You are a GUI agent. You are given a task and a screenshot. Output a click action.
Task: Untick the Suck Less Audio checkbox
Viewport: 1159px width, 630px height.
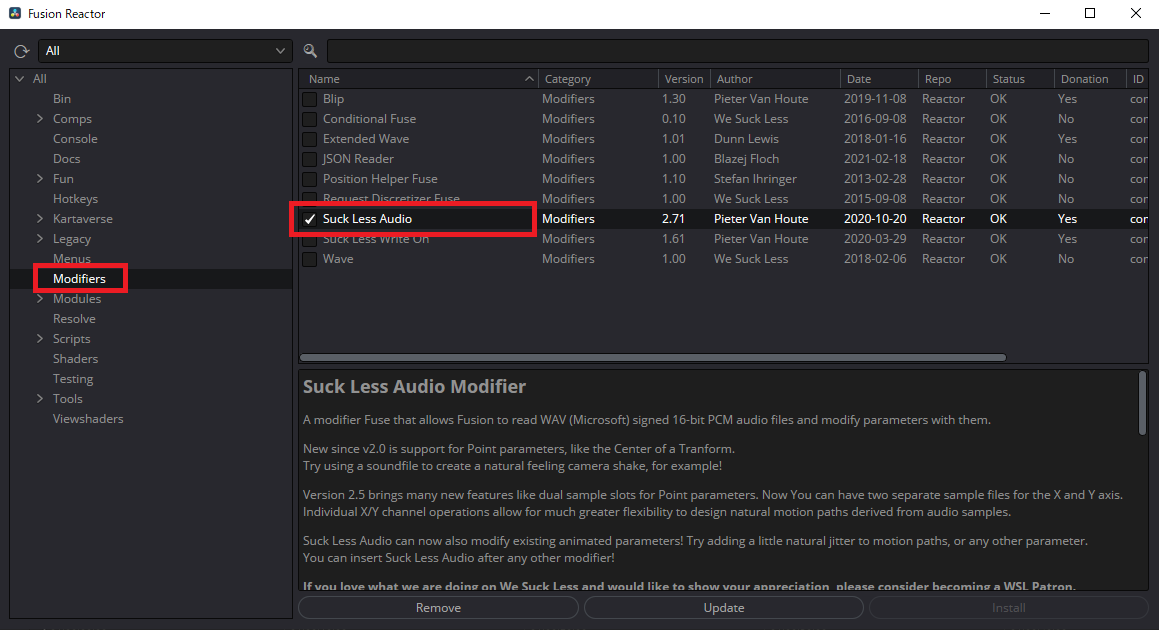pyautogui.click(x=310, y=219)
